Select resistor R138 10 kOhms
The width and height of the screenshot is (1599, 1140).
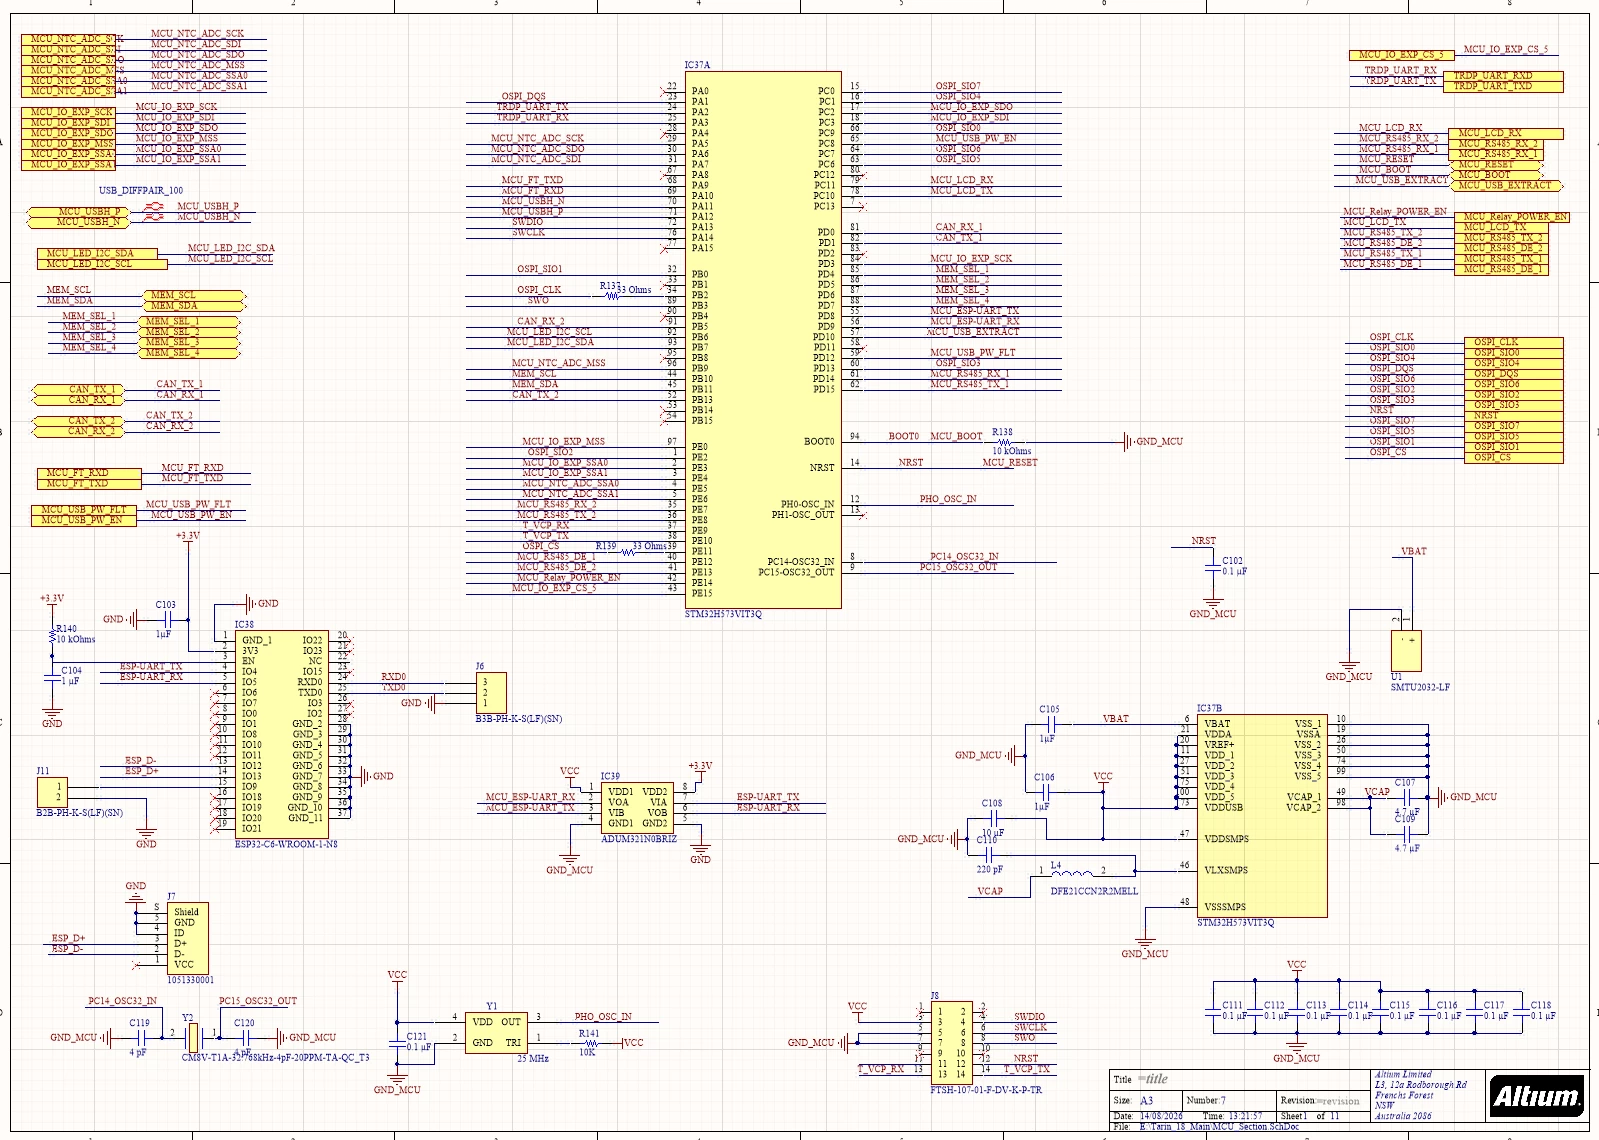1004,441
